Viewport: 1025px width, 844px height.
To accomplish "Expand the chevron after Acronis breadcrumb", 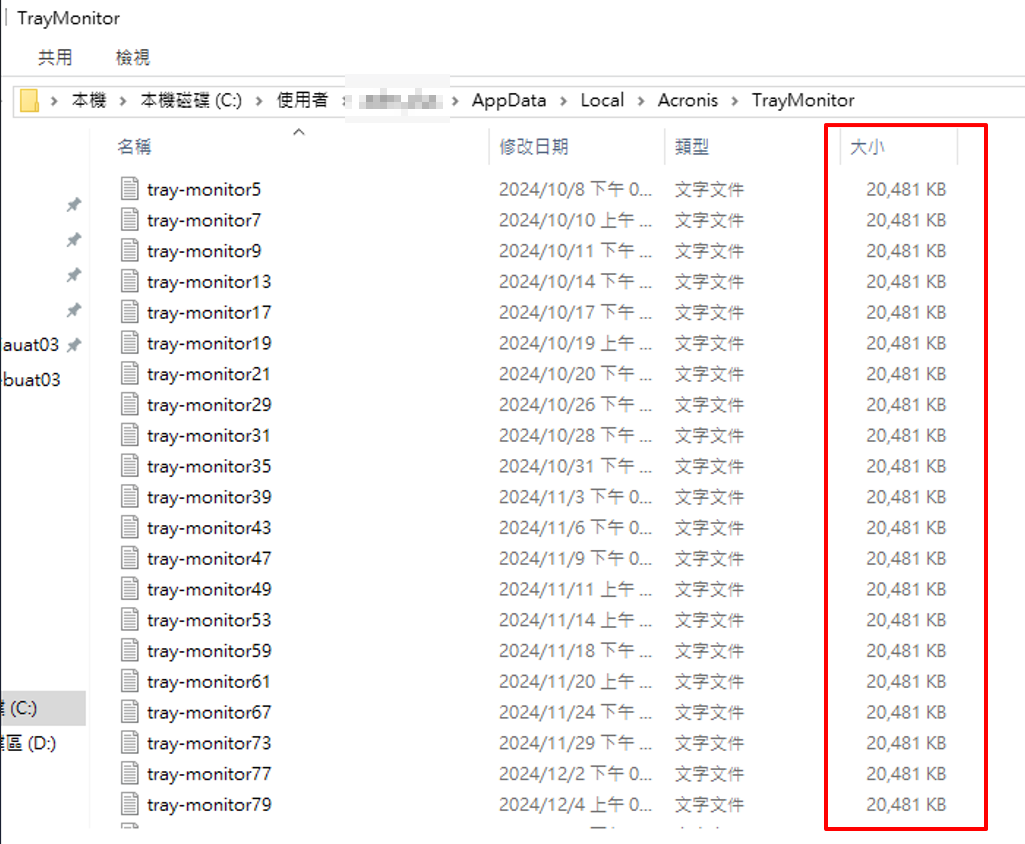I will (735, 101).
